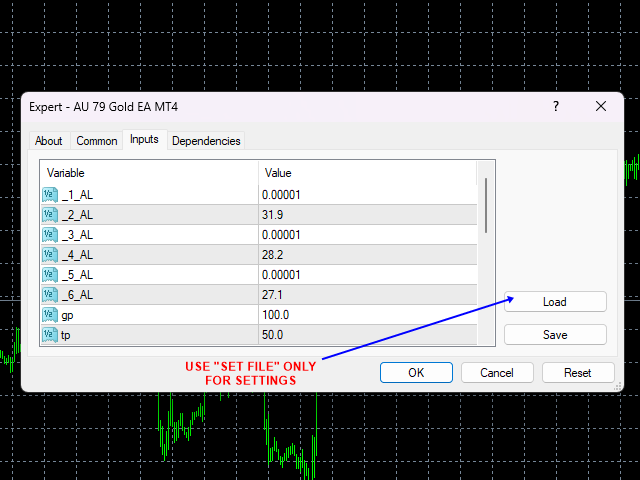Select the _2_AL variable name
Screen dimensions: 640x480
[78, 215]
